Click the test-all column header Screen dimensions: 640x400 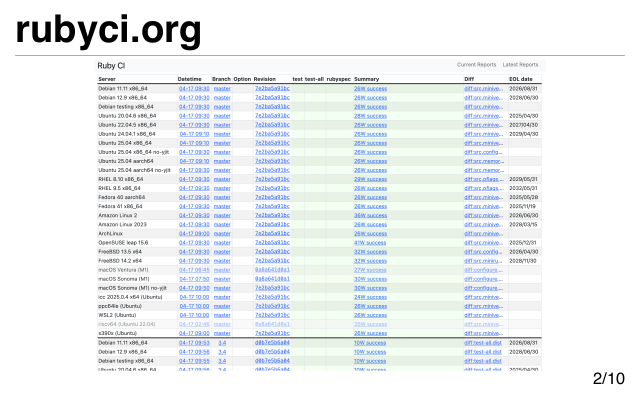(x=314, y=79)
